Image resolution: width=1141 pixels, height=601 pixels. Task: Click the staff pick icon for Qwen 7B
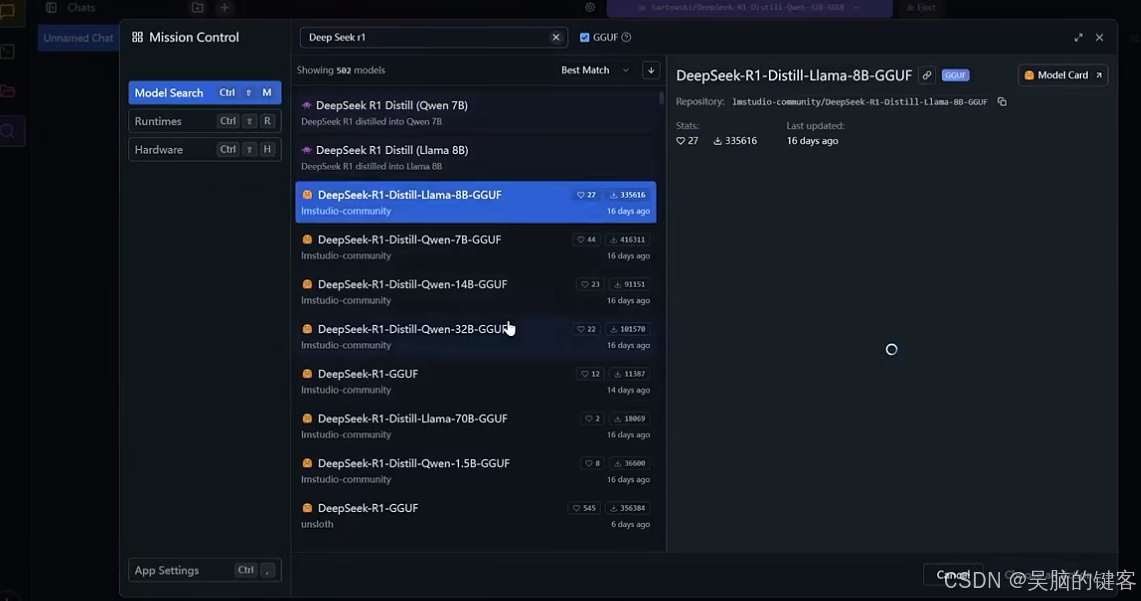306,106
